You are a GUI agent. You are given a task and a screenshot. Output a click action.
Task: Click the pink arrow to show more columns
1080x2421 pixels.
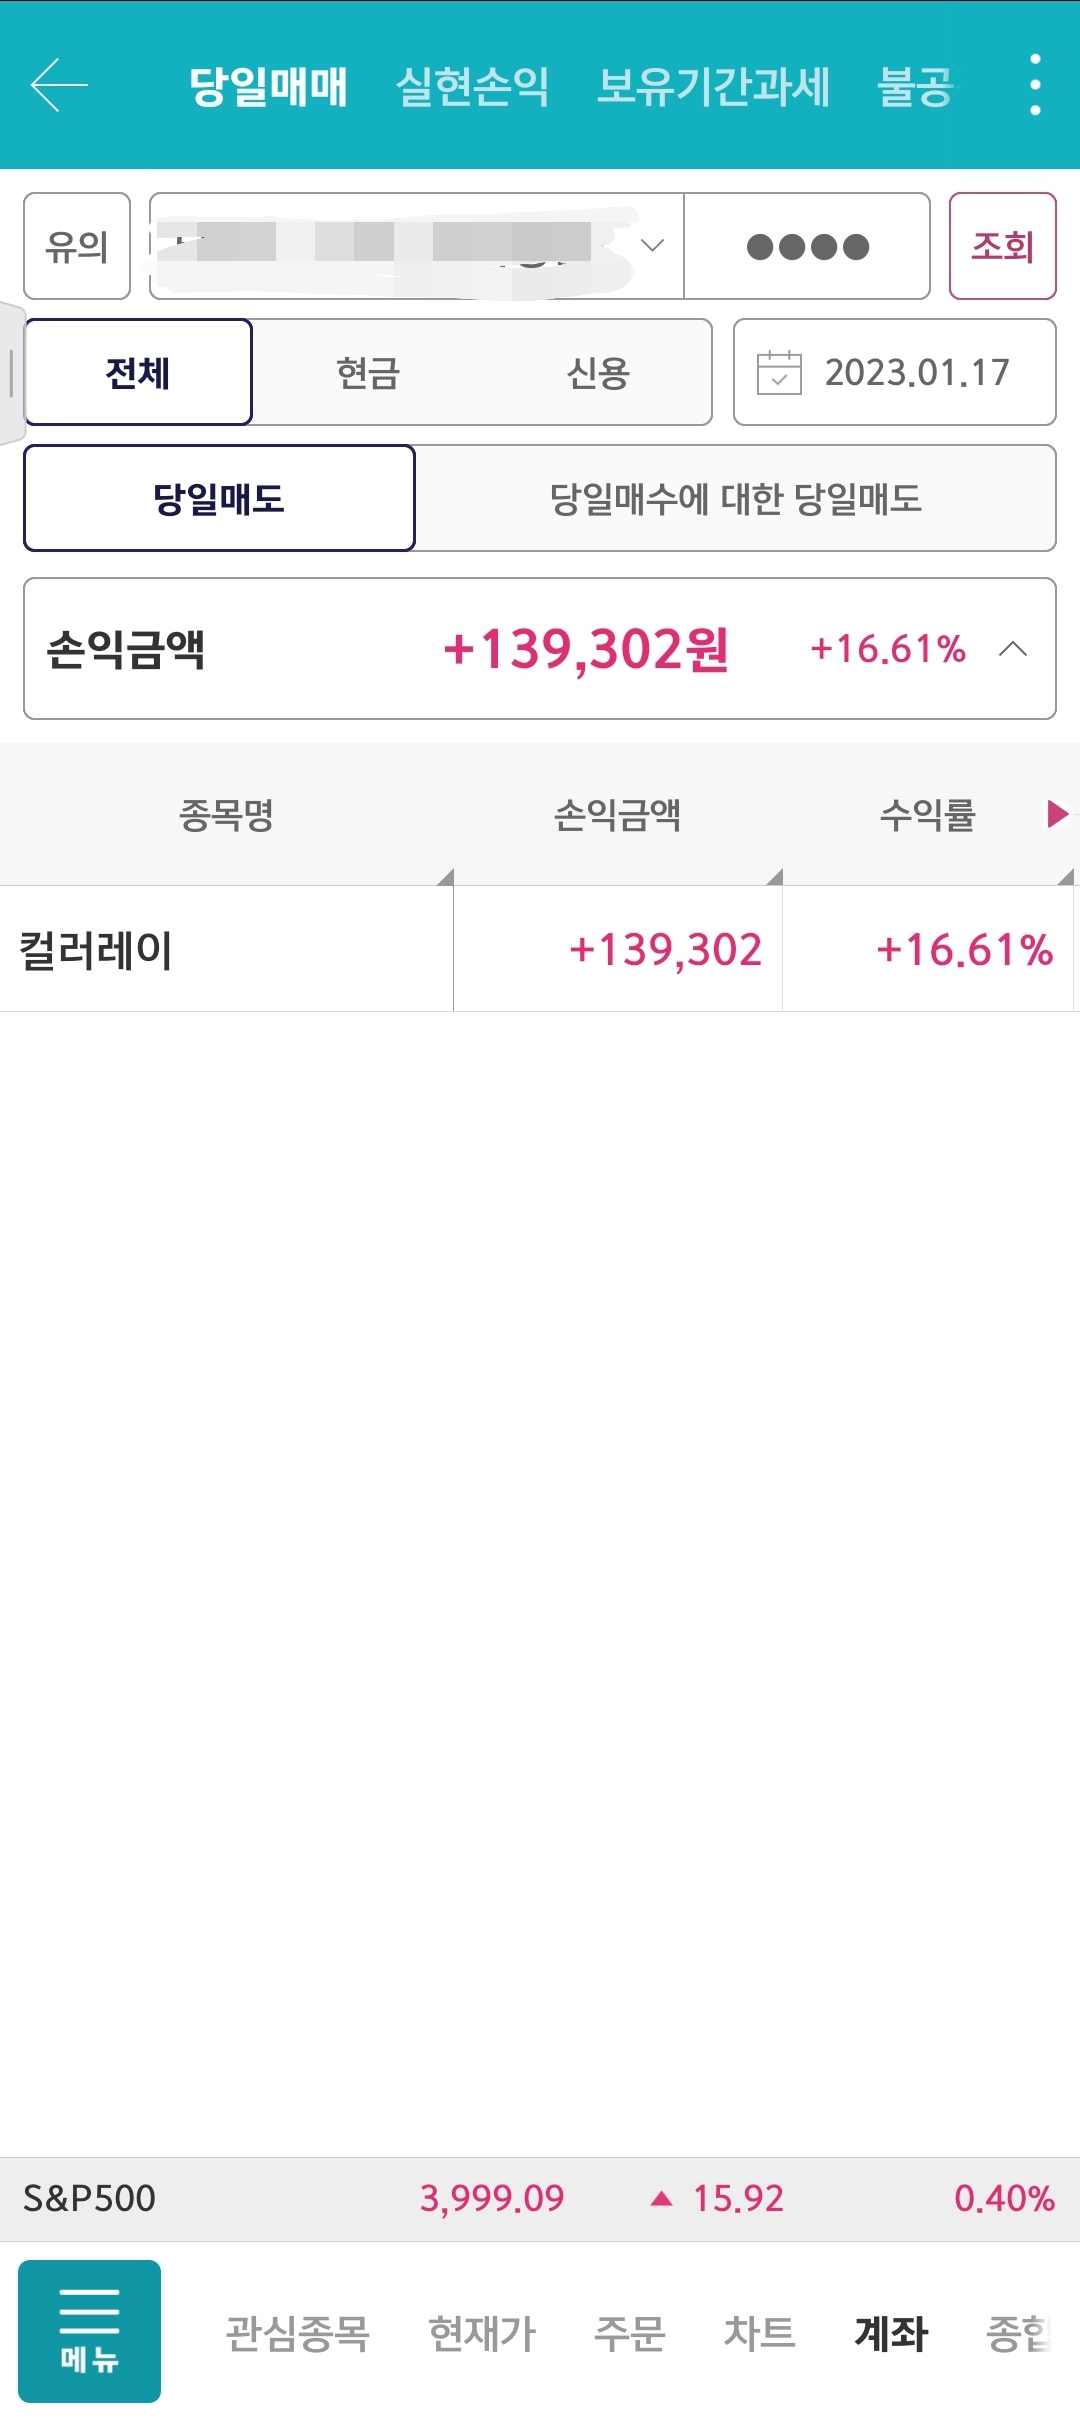tap(1057, 814)
